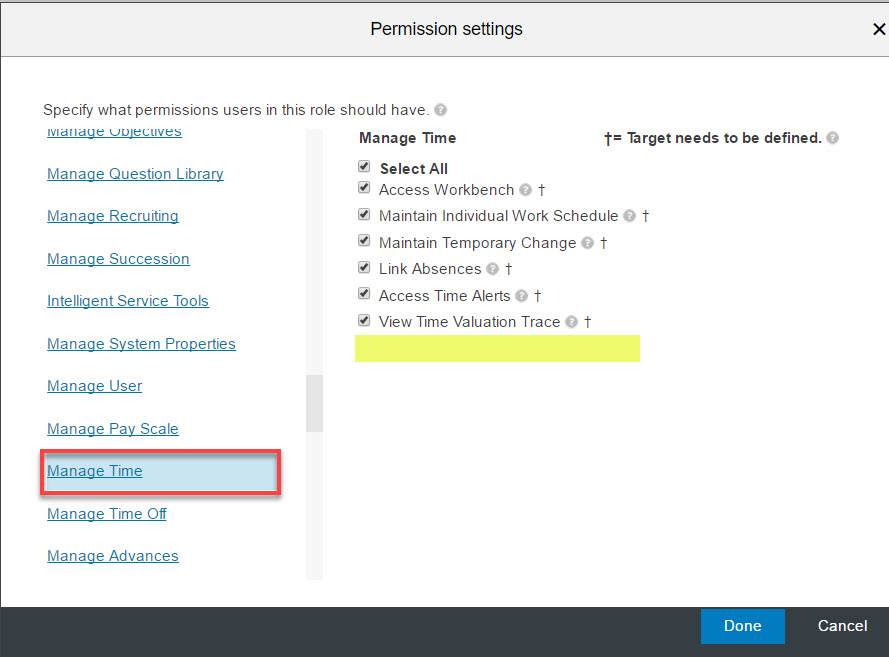Uncheck View Time Valuation Trace permission

[x=364, y=320]
